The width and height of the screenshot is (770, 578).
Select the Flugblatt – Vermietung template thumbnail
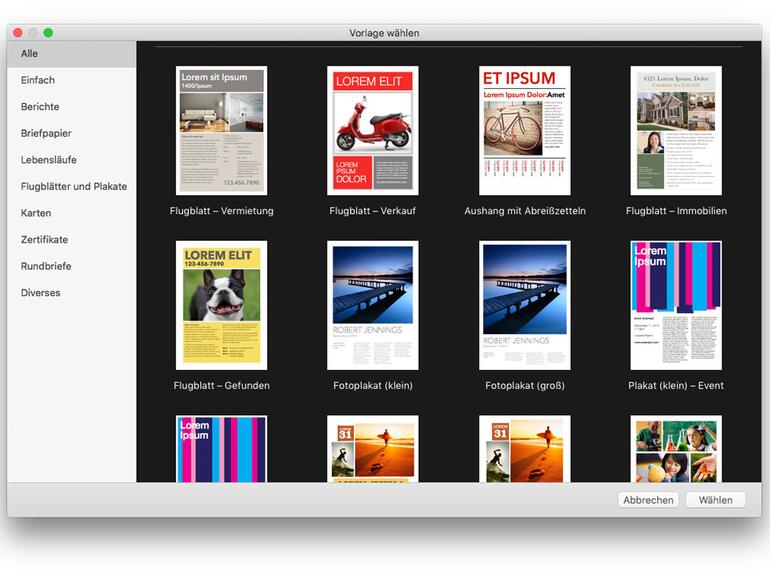[221, 130]
